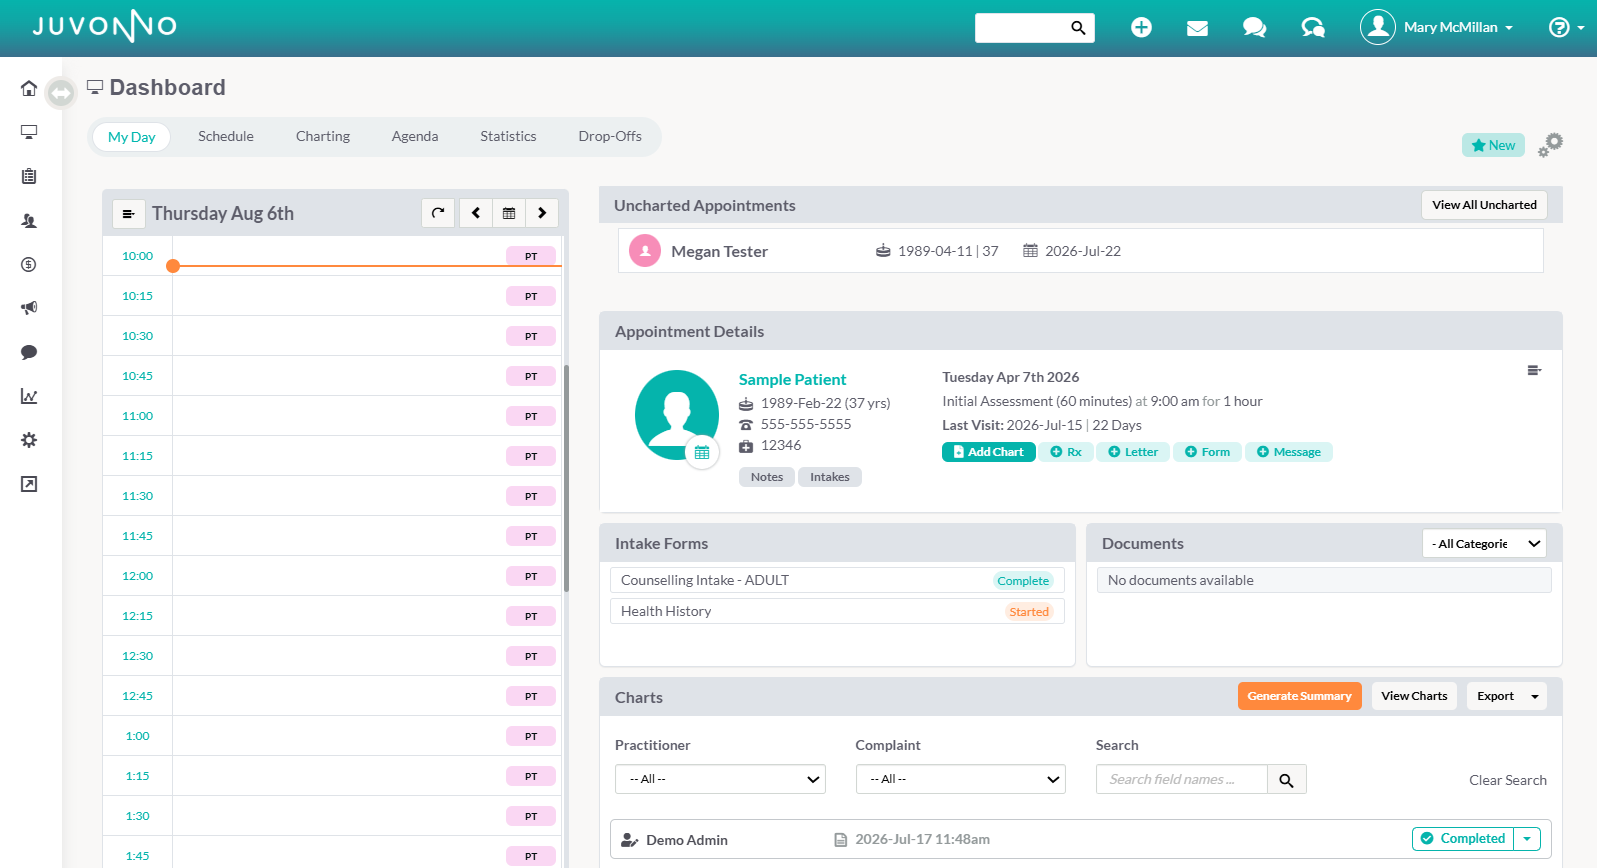Click the Clear Search link
Viewport: 1597px width, 868px height.
(1507, 780)
